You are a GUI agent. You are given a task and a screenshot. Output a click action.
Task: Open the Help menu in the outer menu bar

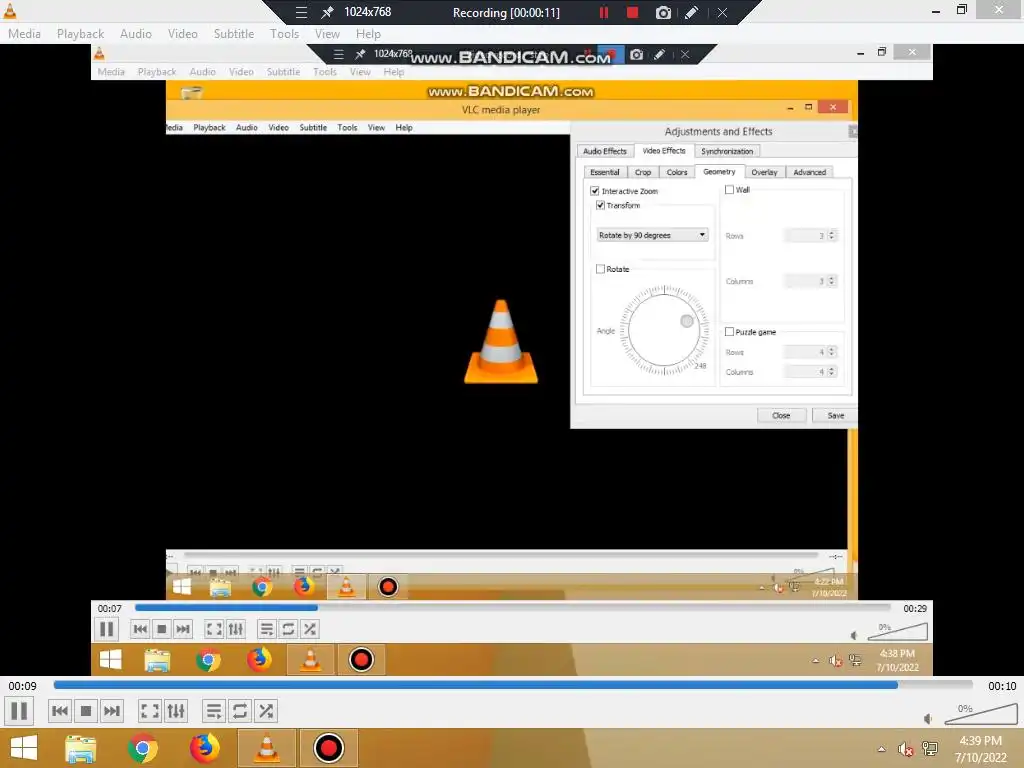click(x=368, y=34)
